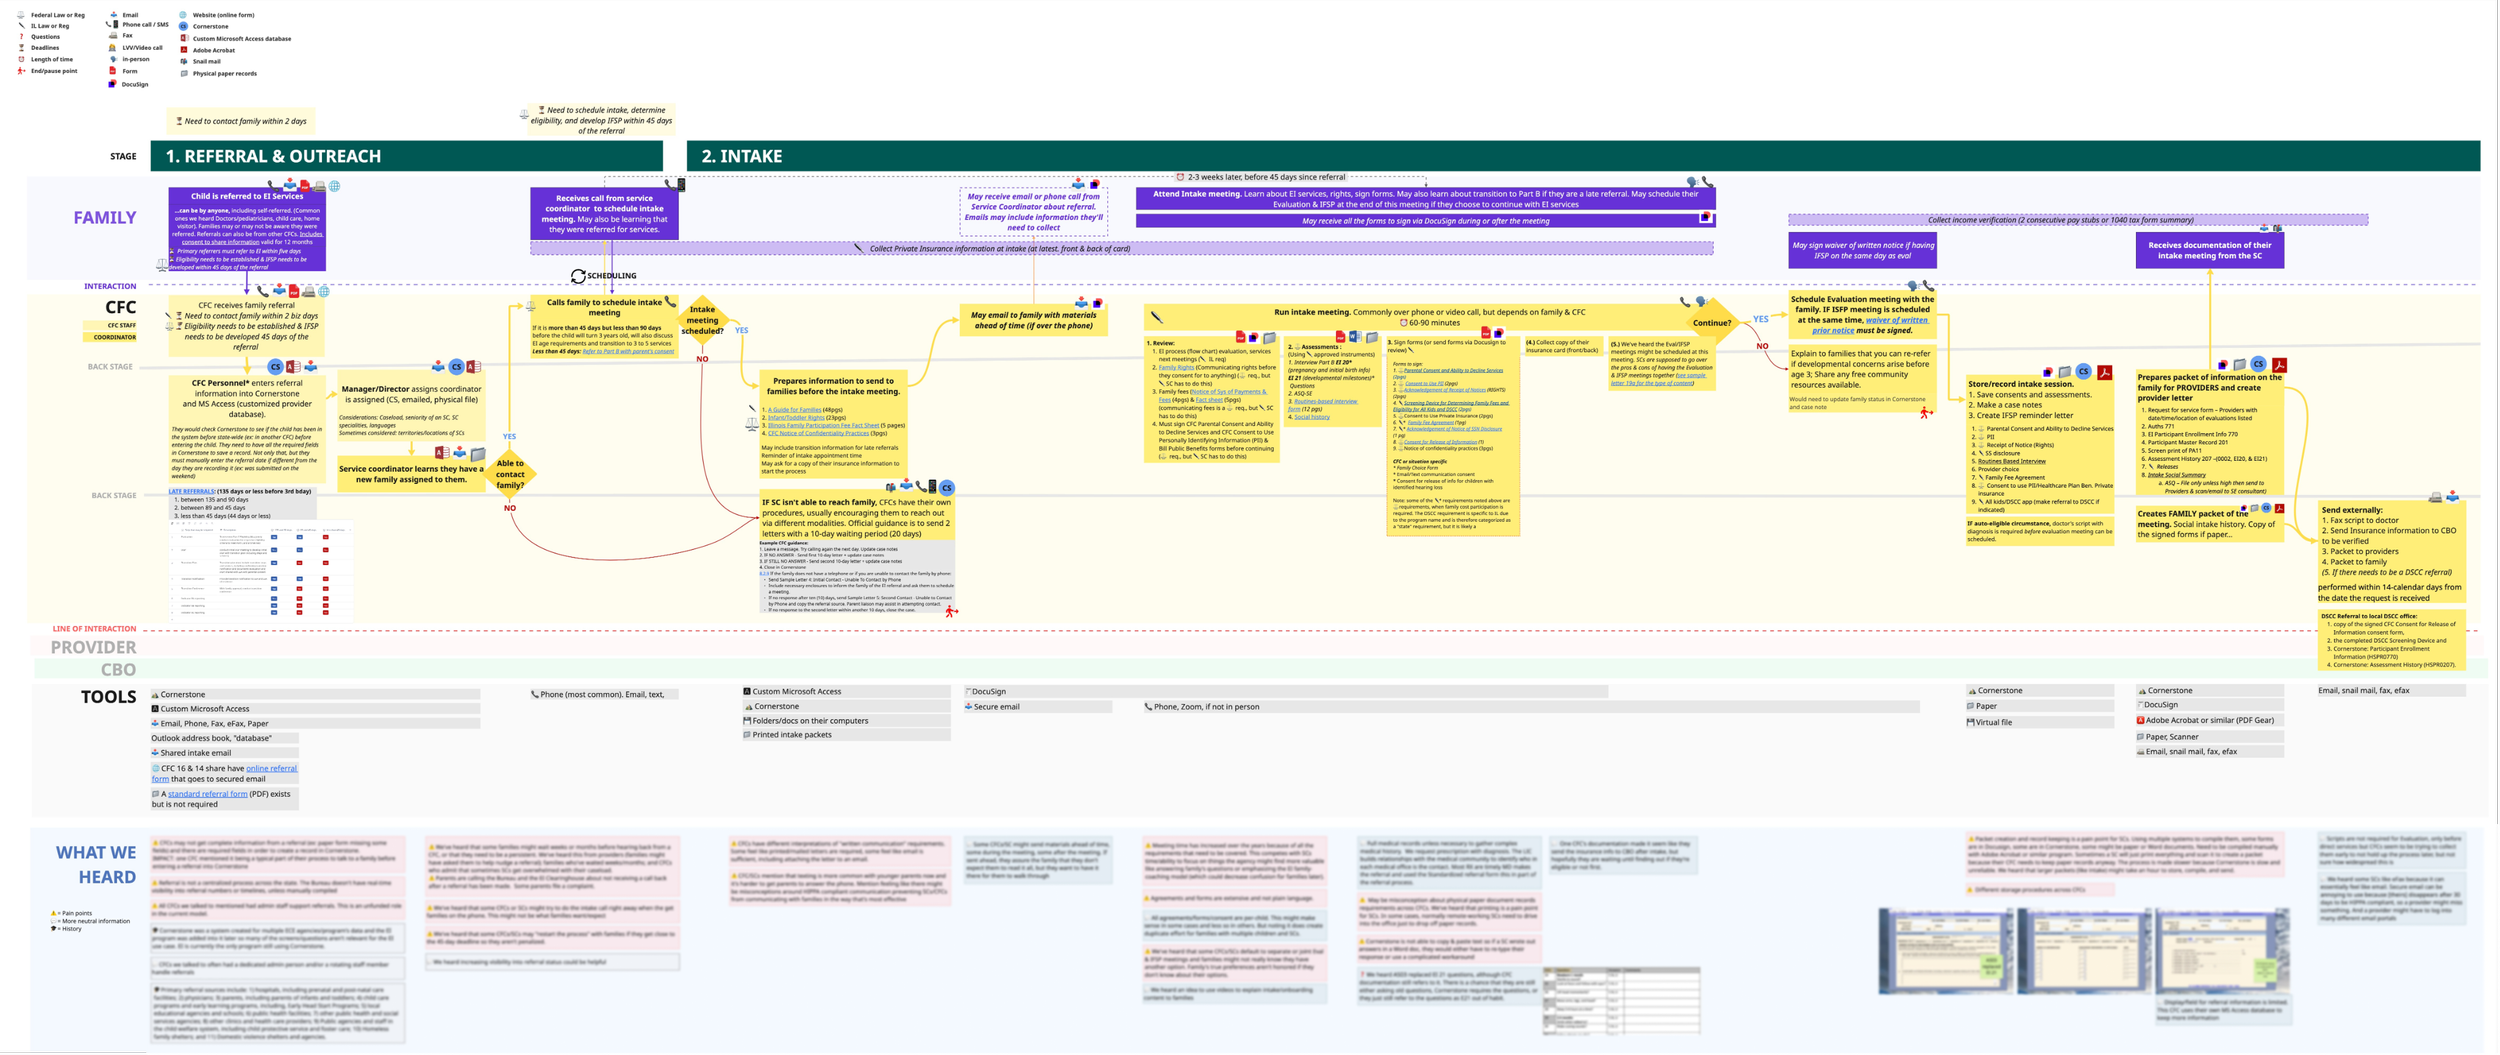2500x1055 pixels.
Task: Click the Fax machine icon in the legend
Action: pyautogui.click(x=113, y=35)
